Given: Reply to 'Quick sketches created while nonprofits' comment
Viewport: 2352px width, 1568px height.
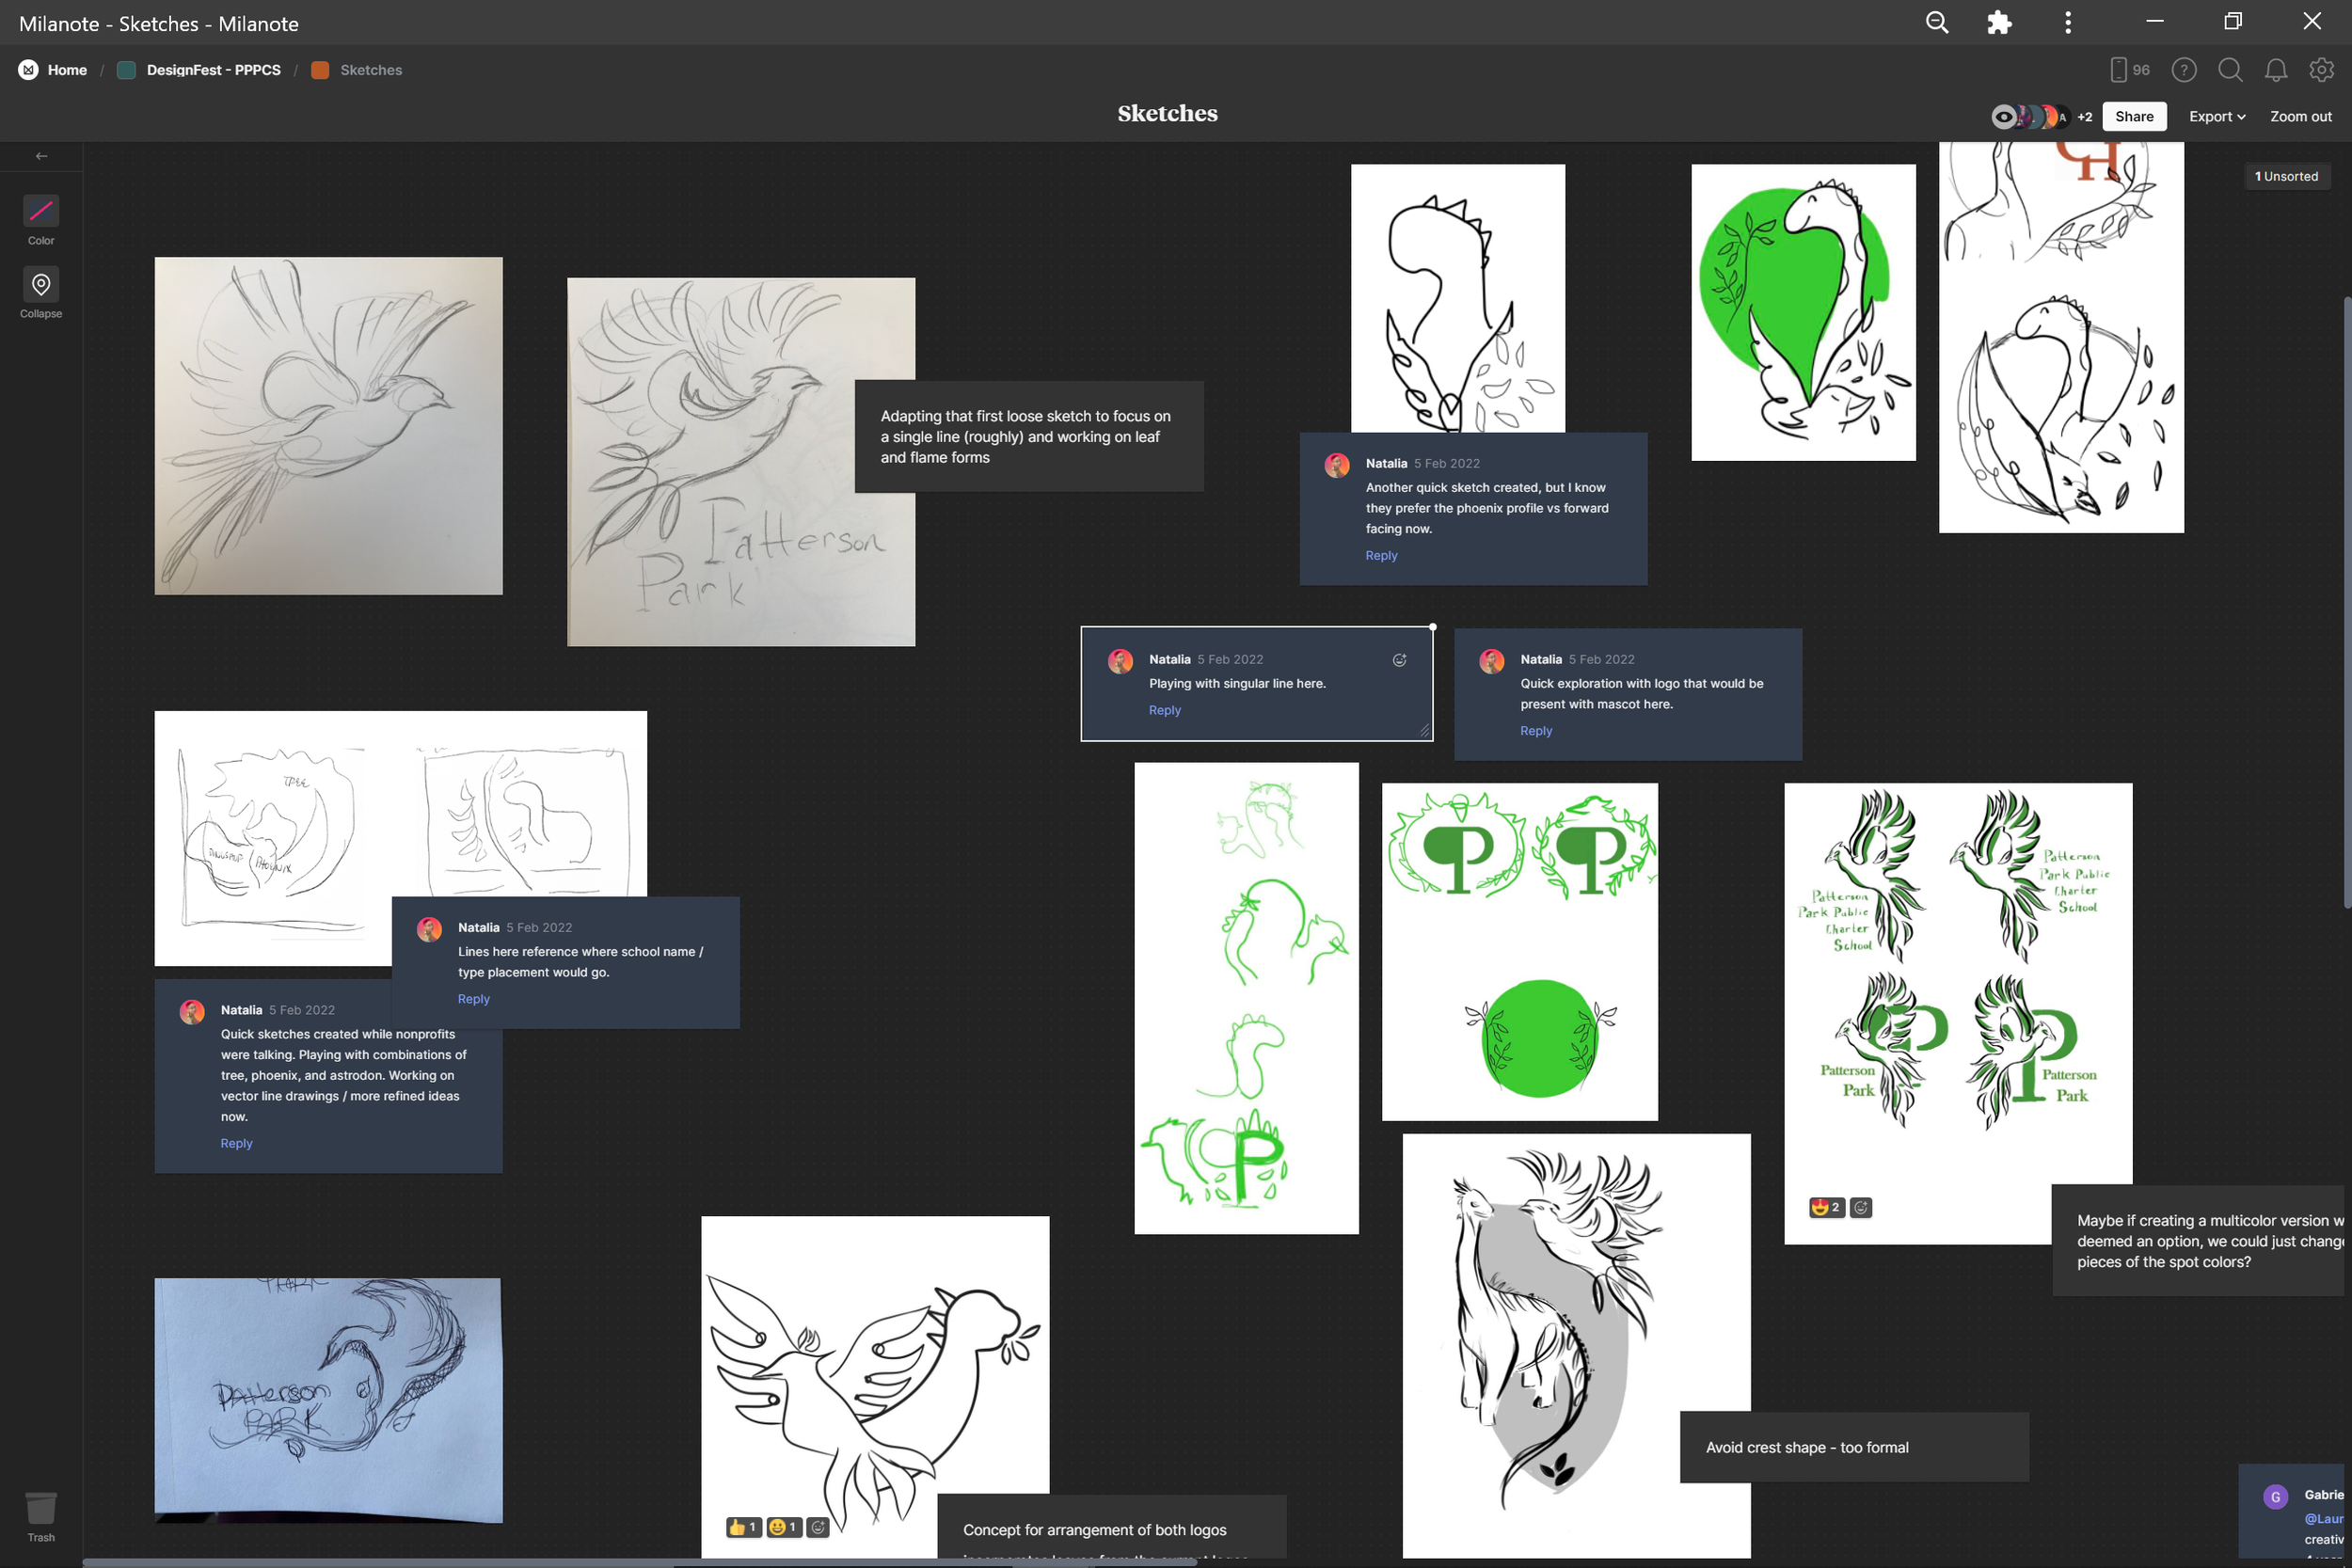Looking at the screenshot, I should 236,1143.
